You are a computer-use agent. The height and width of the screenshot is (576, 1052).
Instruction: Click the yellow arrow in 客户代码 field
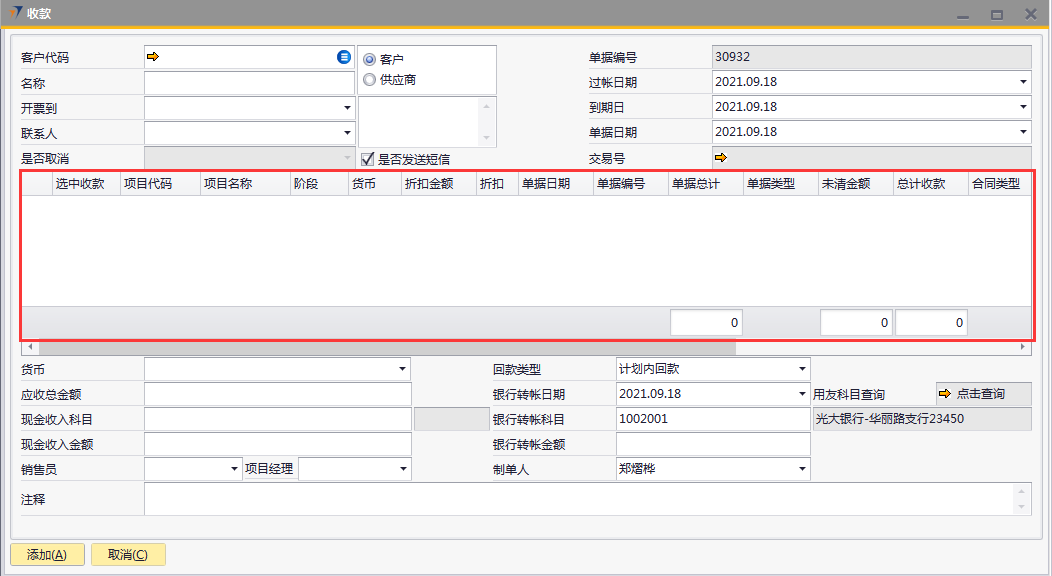[153, 57]
